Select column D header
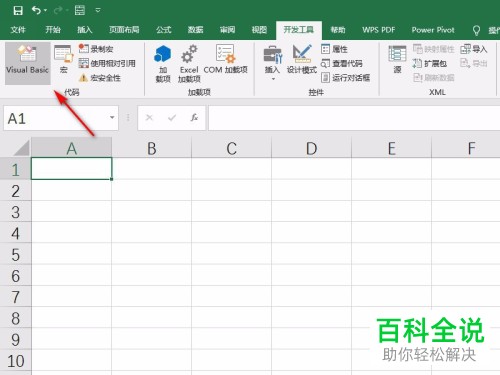 tap(312, 148)
